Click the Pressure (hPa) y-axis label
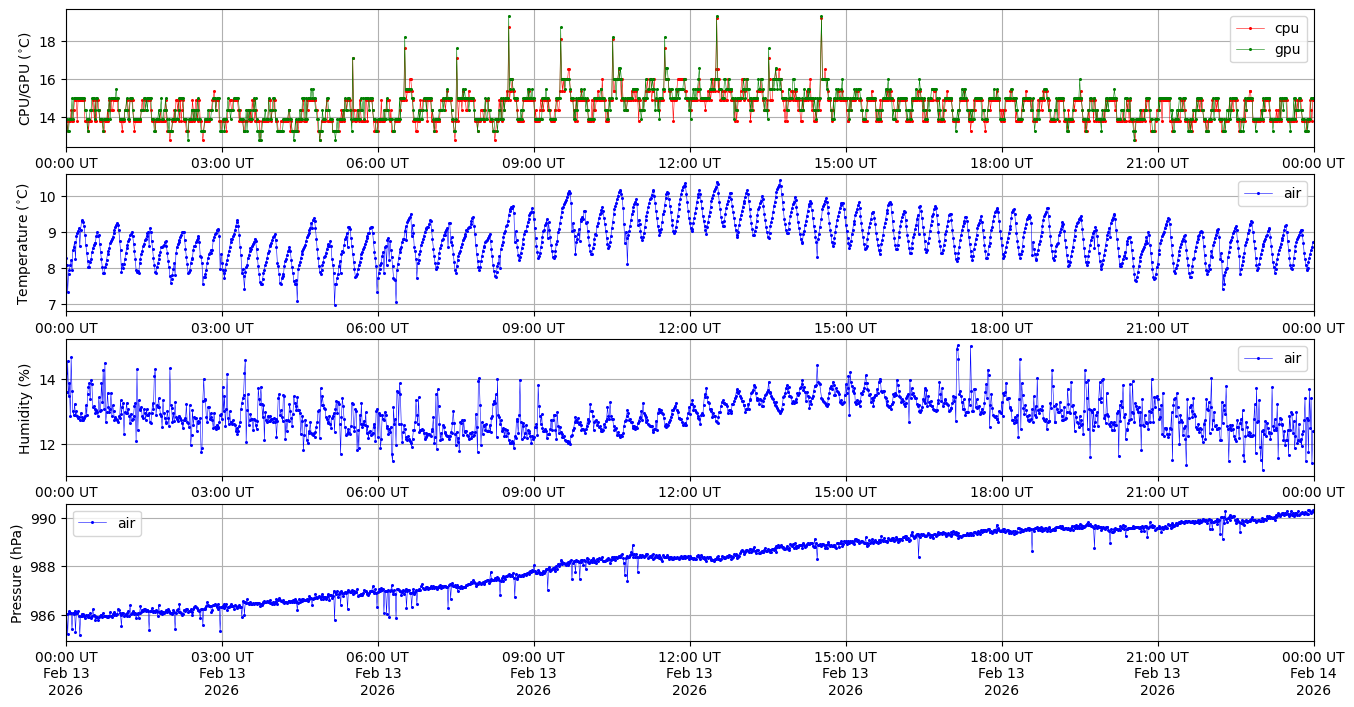 [17, 573]
